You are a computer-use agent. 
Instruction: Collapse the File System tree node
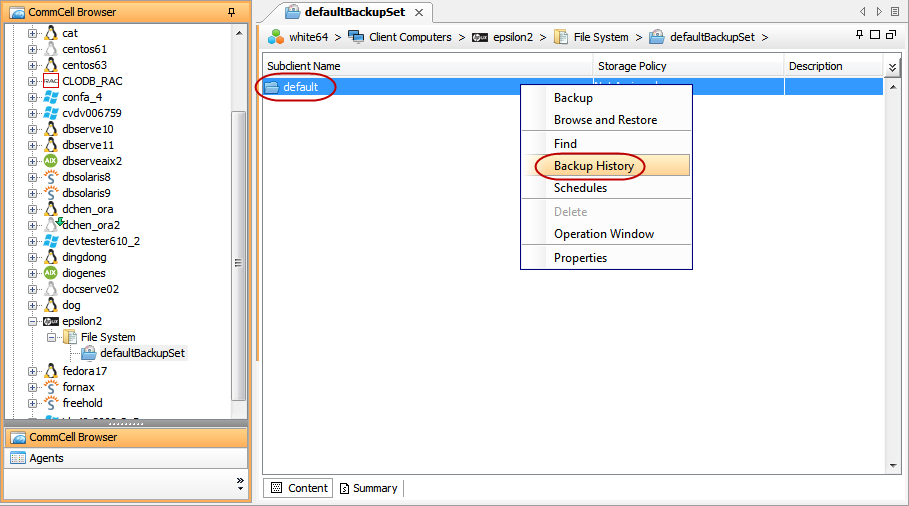click(52, 337)
